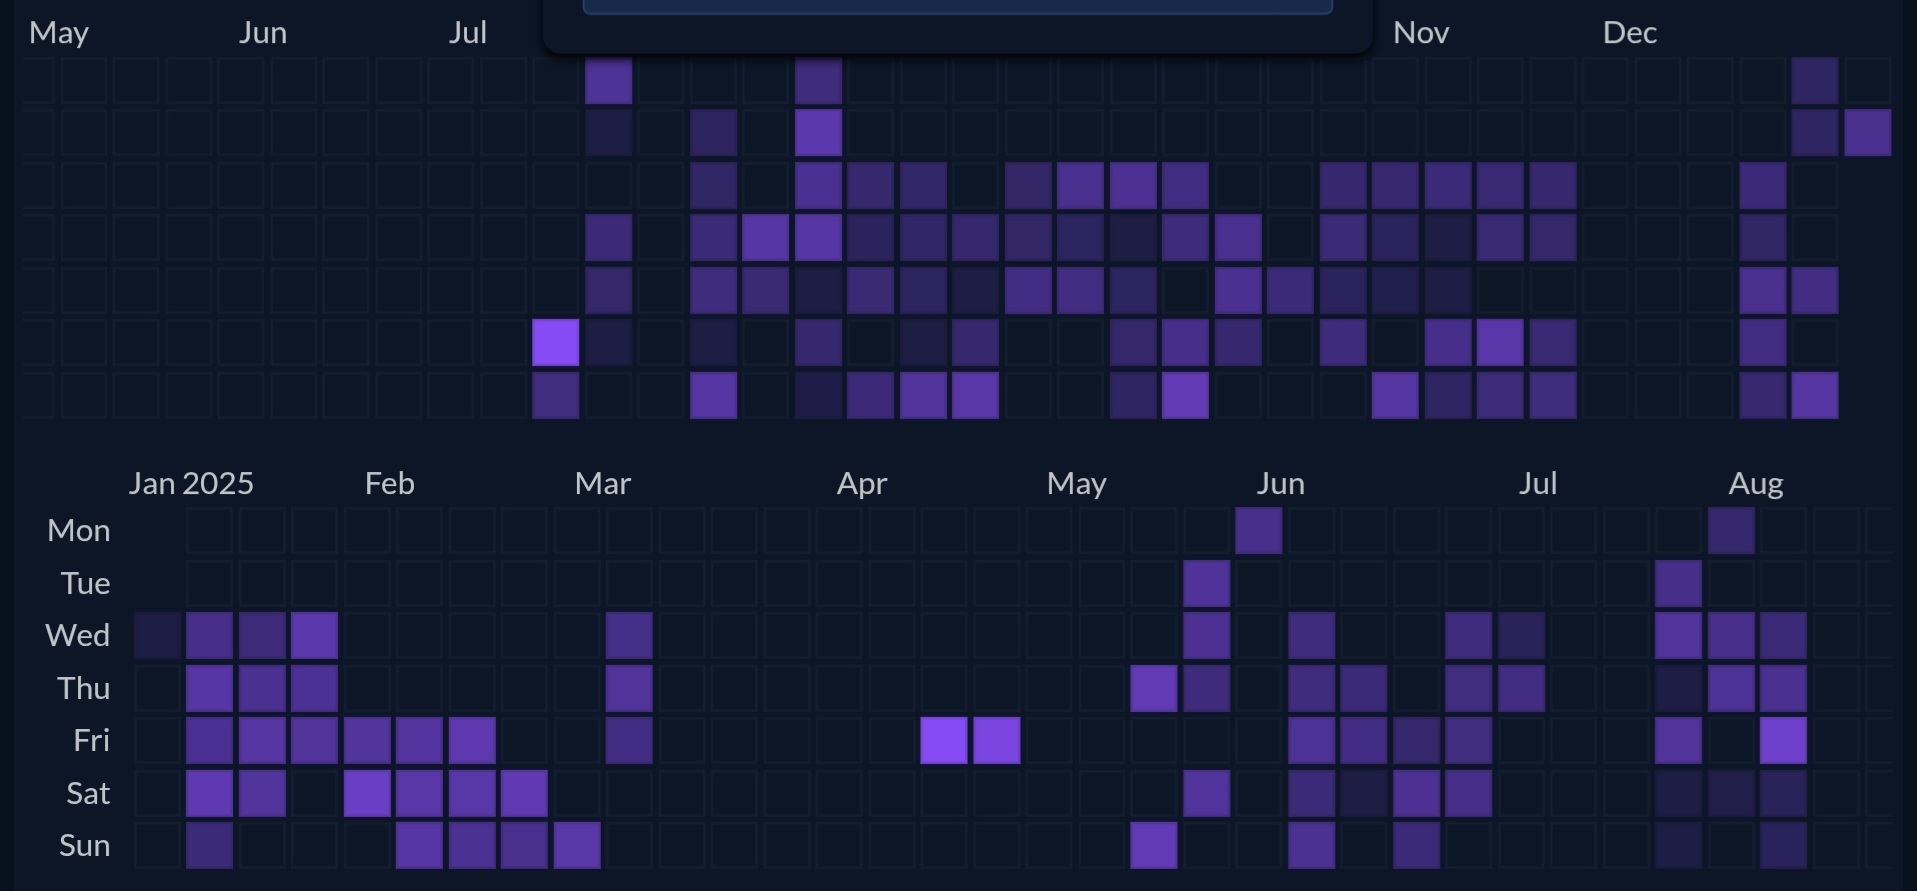Image resolution: width=1917 pixels, height=891 pixels.
Task: Click the Thu weekday label
Action: [x=83, y=689]
